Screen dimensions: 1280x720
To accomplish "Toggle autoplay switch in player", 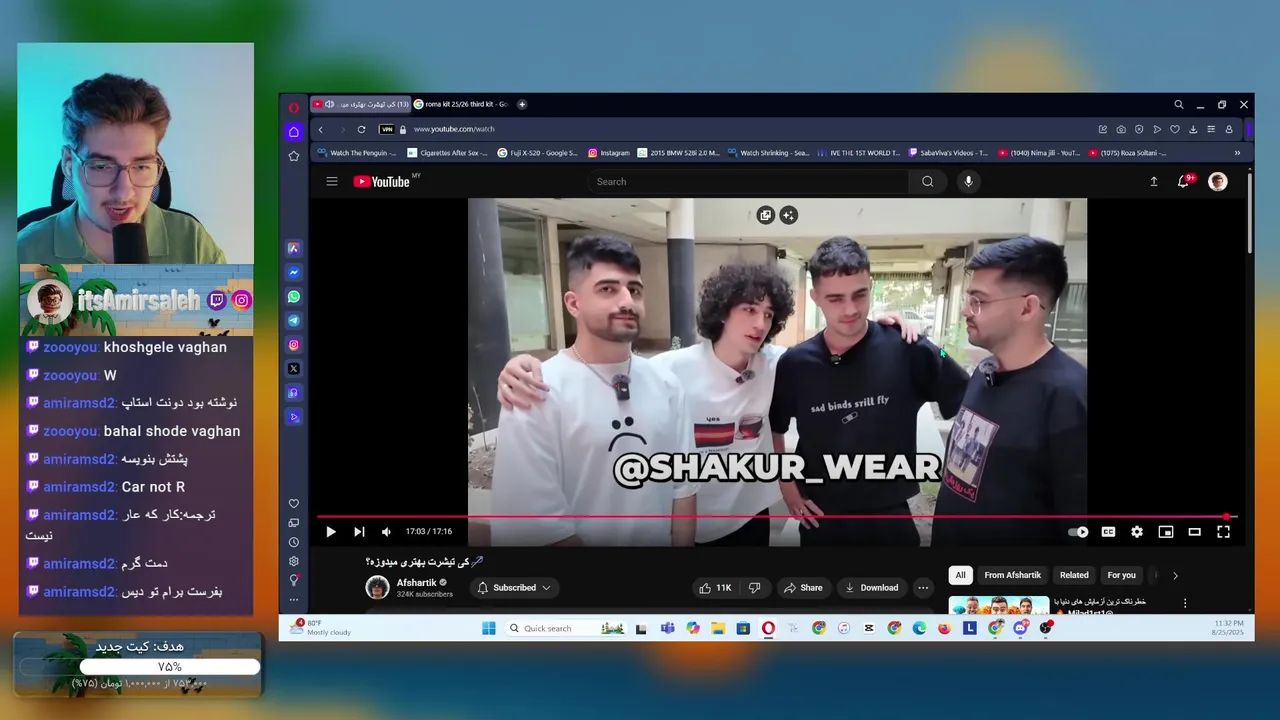I will 1078,532.
